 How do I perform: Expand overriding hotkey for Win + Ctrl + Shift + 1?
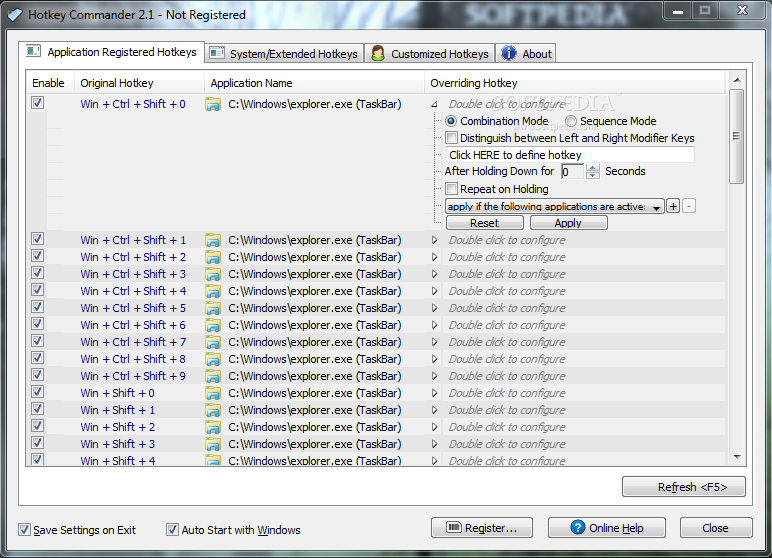click(x=434, y=240)
